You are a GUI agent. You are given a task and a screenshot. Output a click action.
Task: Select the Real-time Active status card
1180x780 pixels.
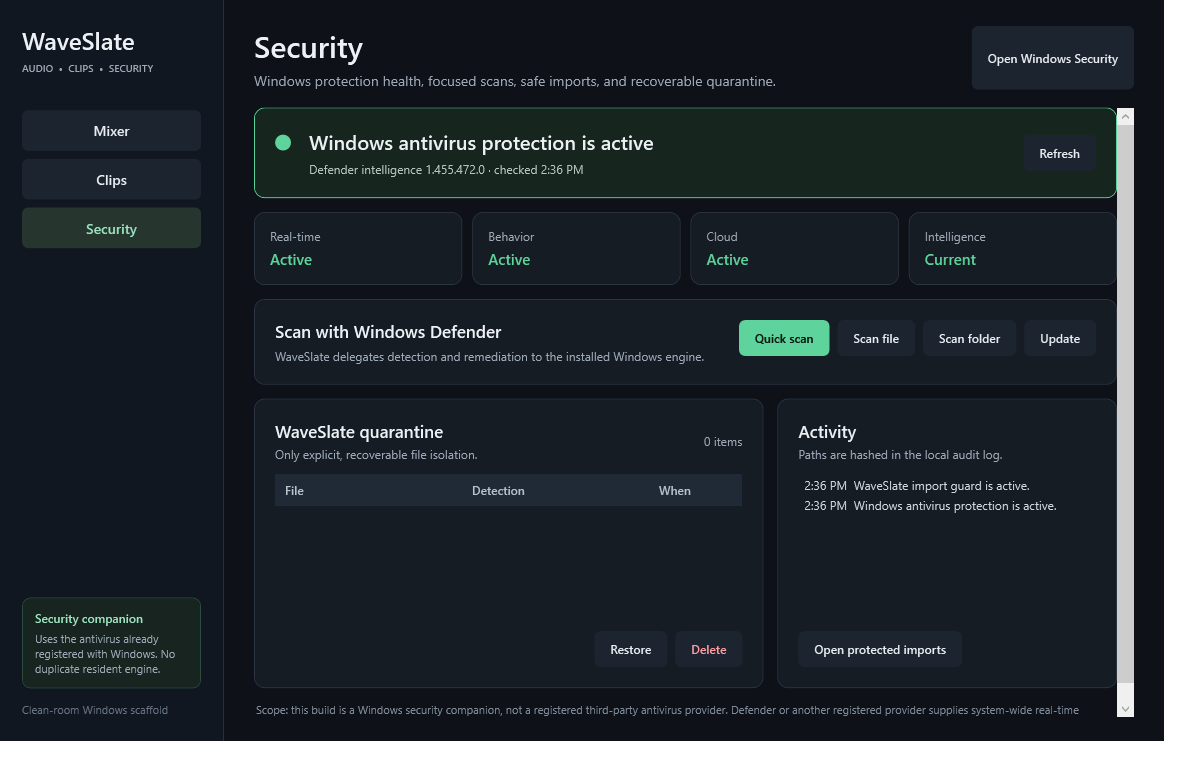[x=358, y=248]
